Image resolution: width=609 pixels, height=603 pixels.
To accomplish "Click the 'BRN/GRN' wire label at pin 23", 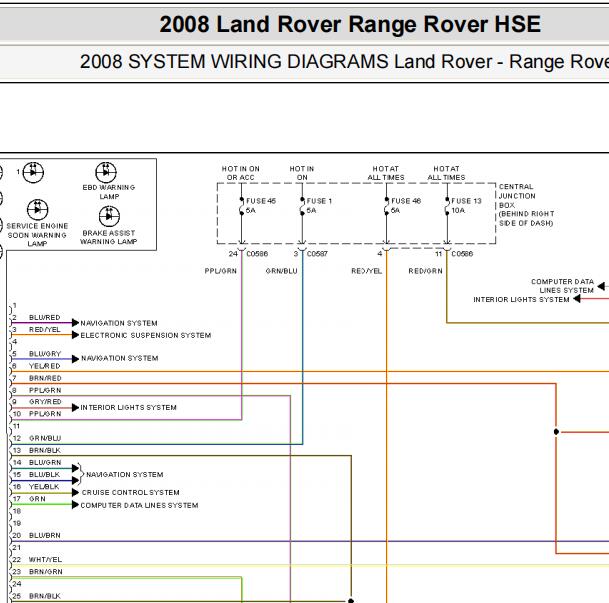I will (45, 572).
